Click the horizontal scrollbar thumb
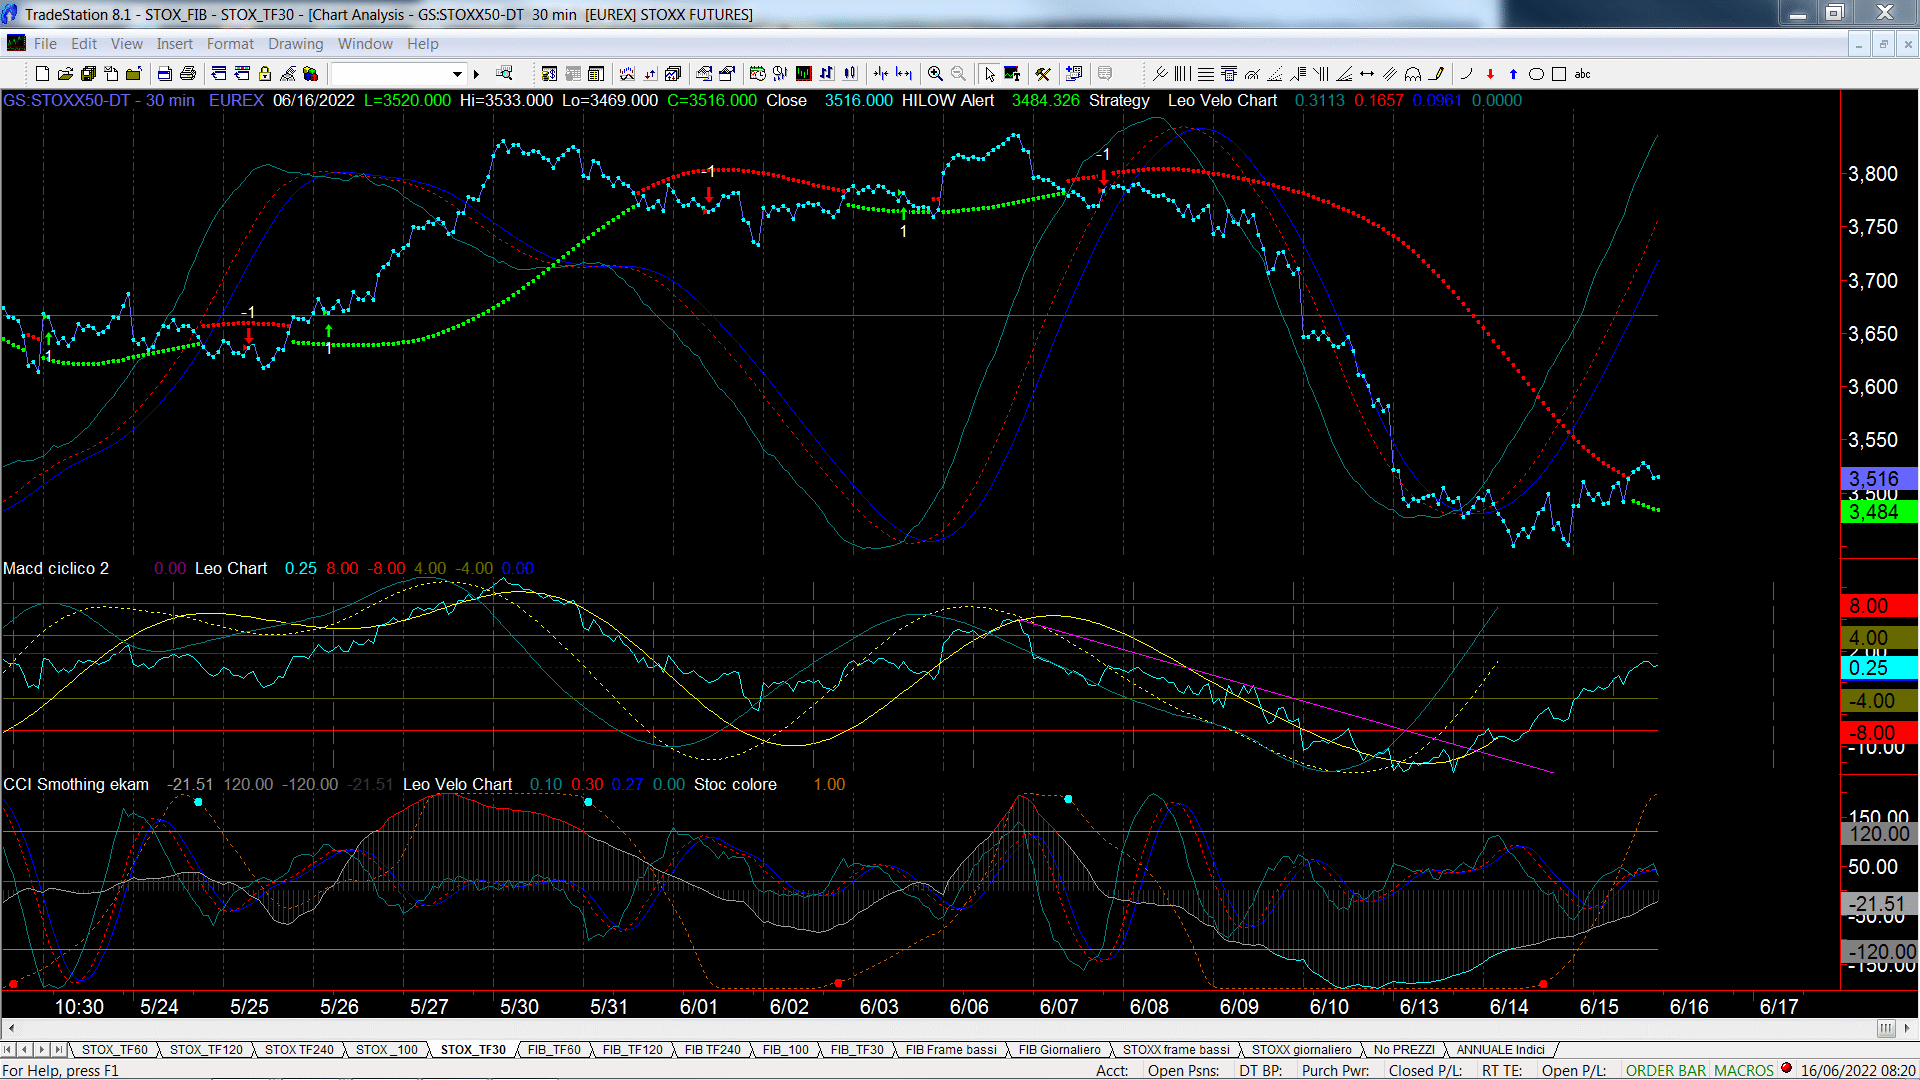 pos(1886,1028)
